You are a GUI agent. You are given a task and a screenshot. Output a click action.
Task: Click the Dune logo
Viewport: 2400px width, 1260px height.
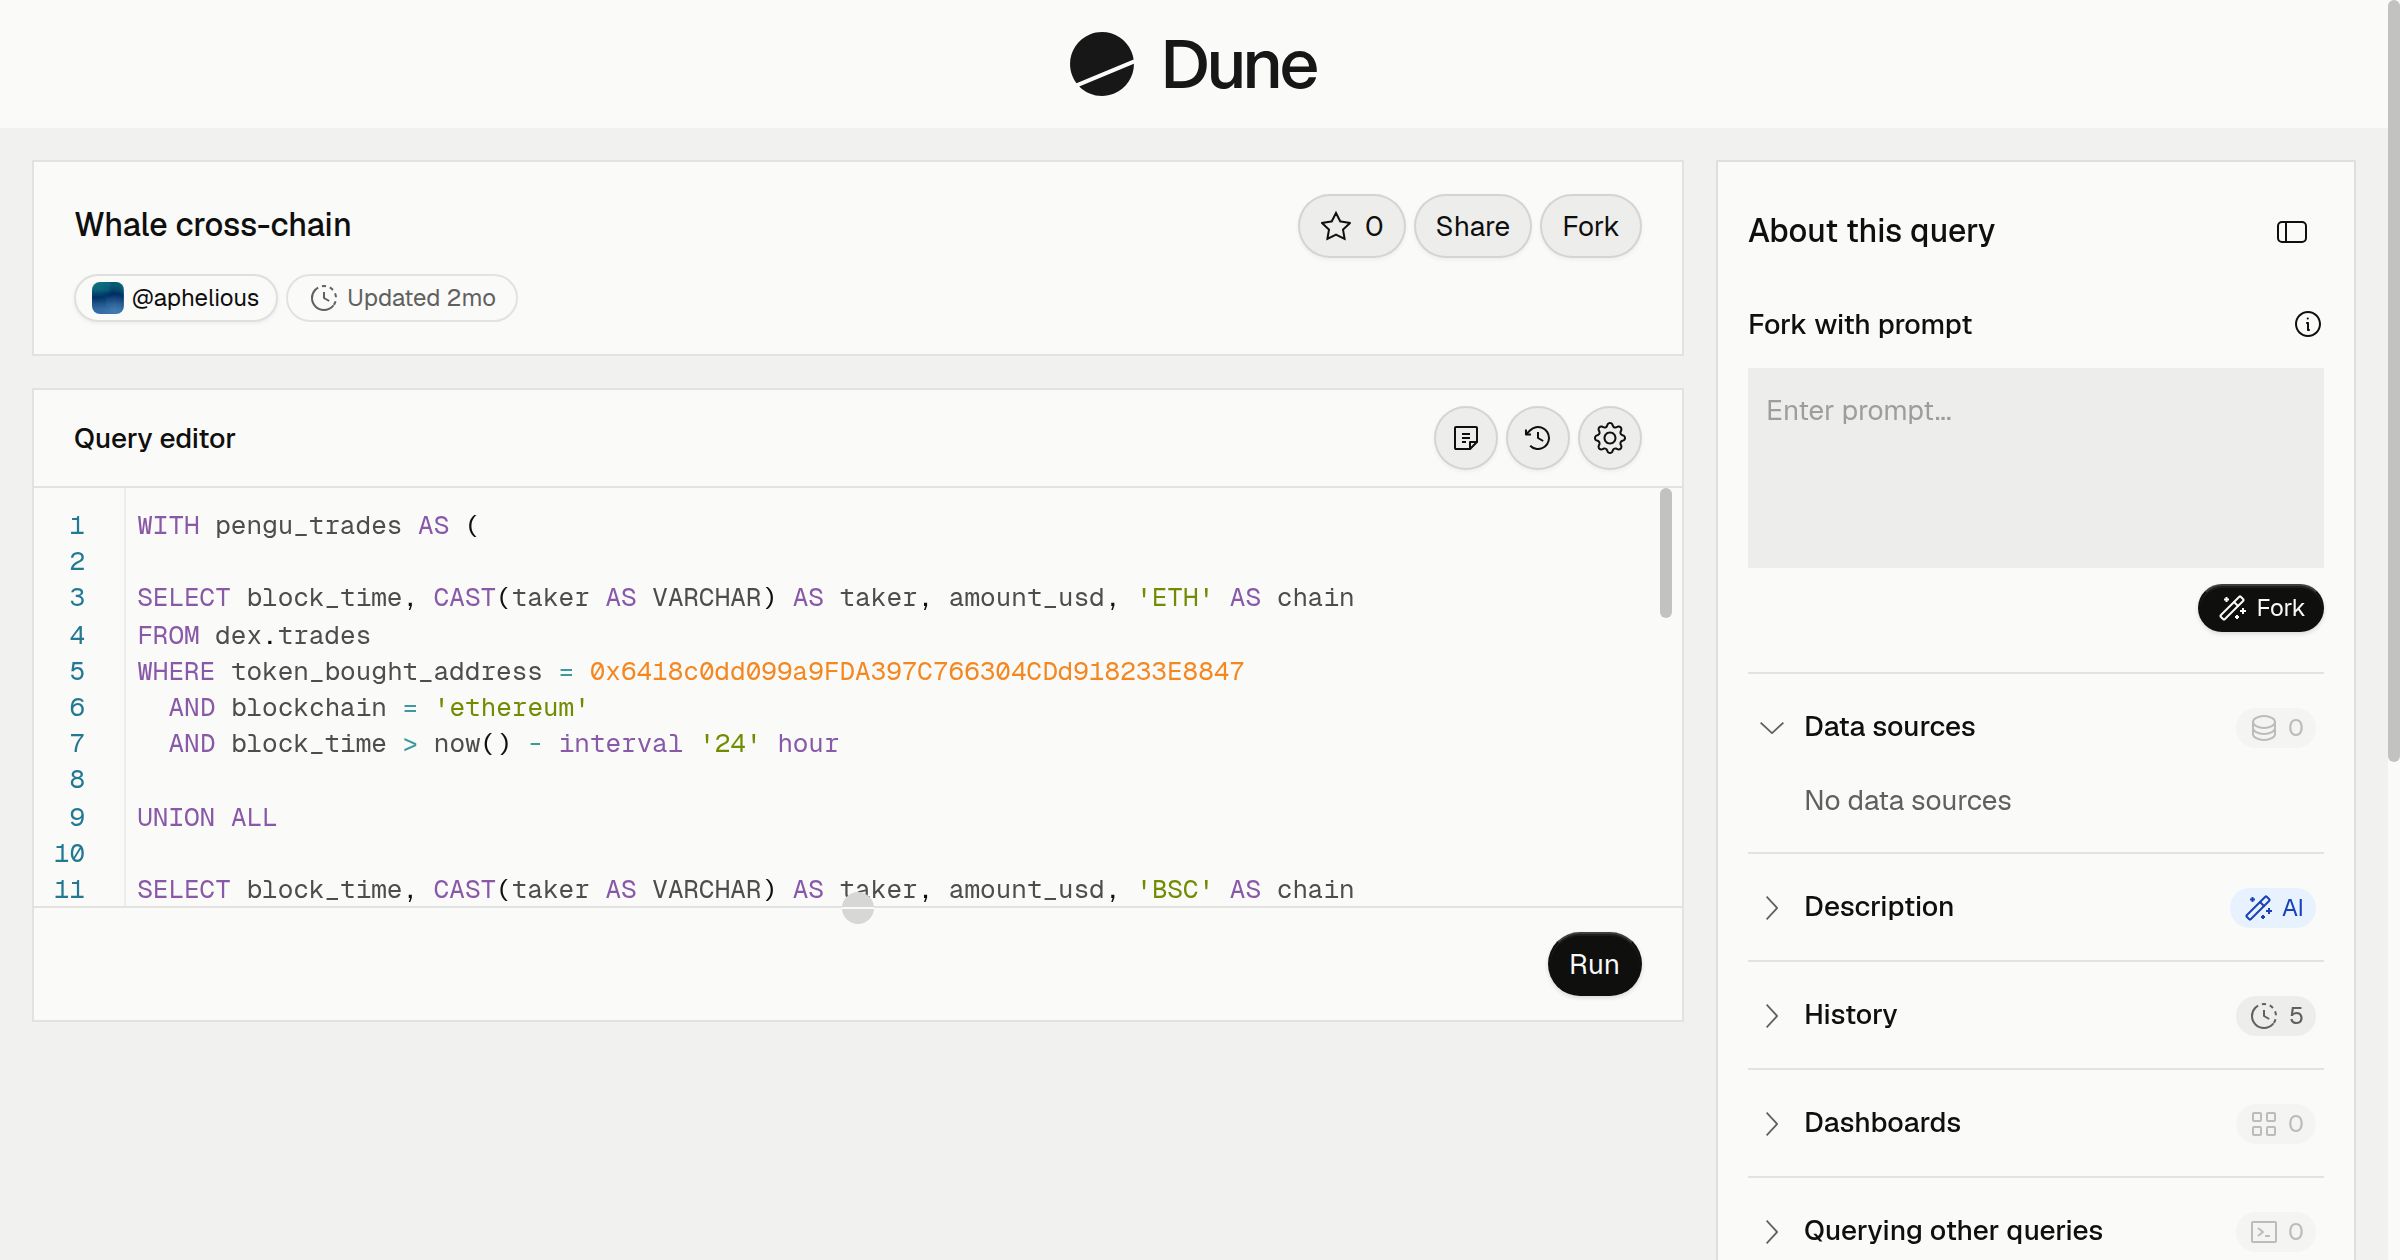pos(1193,64)
